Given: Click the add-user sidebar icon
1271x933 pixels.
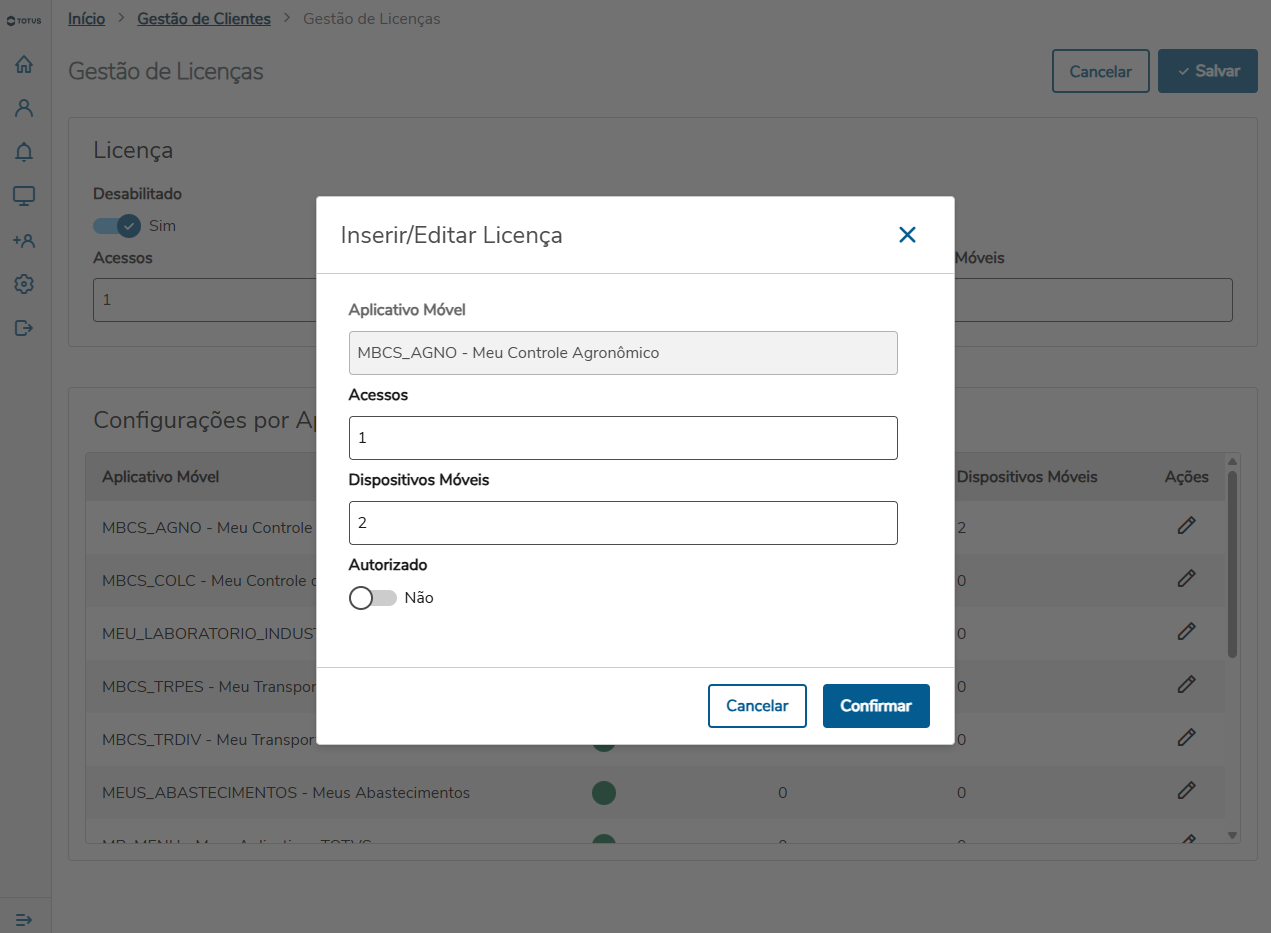Looking at the screenshot, I should pos(24,241).
